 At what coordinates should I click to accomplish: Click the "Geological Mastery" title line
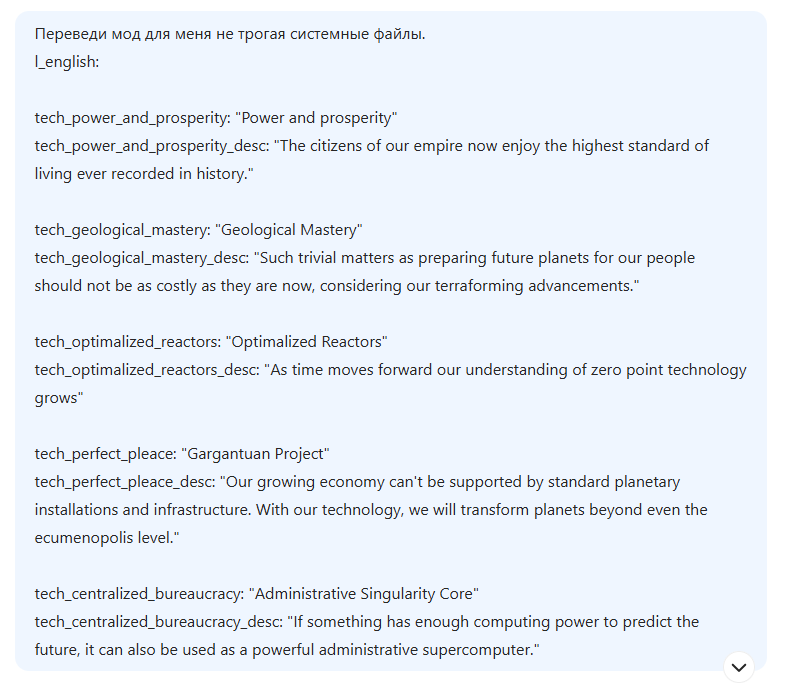[x=198, y=230]
